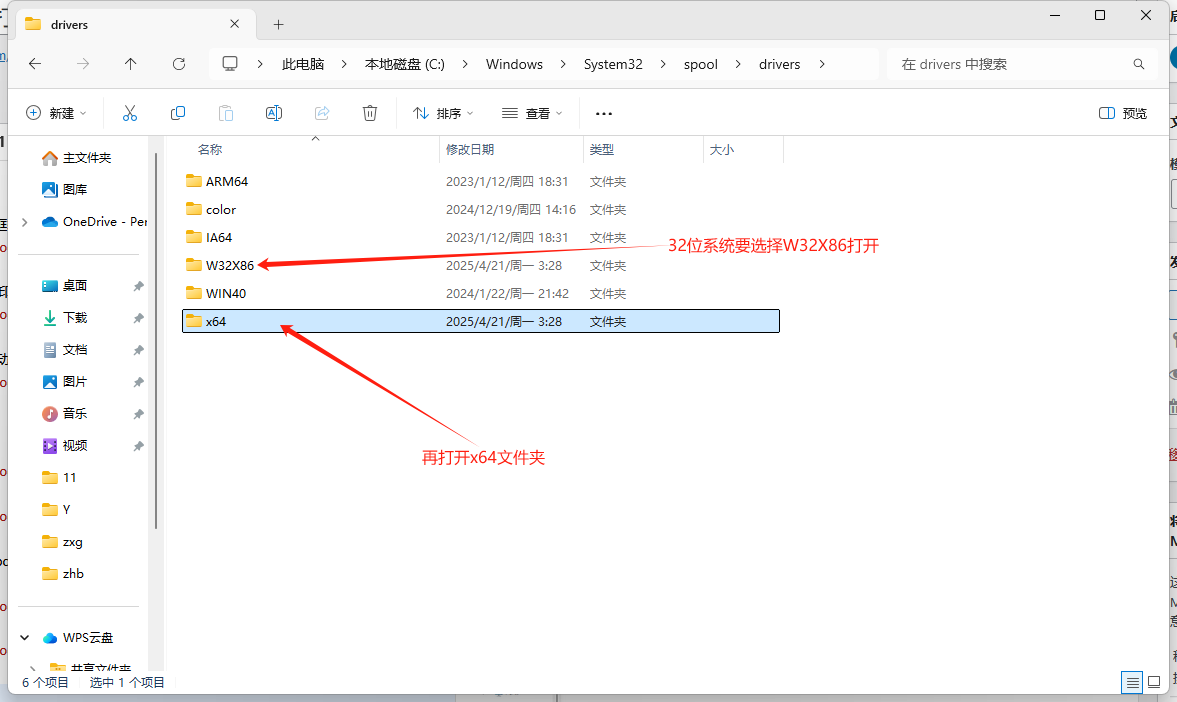The image size is (1177, 702).
Task: Select the WIN40 folder
Action: (x=480, y=294)
